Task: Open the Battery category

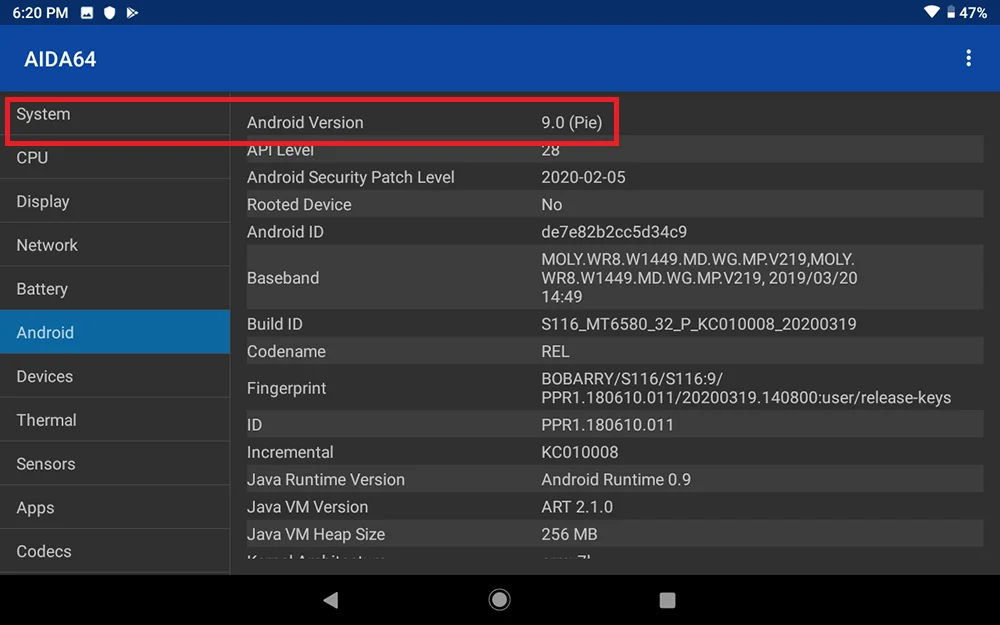Action: [115, 289]
